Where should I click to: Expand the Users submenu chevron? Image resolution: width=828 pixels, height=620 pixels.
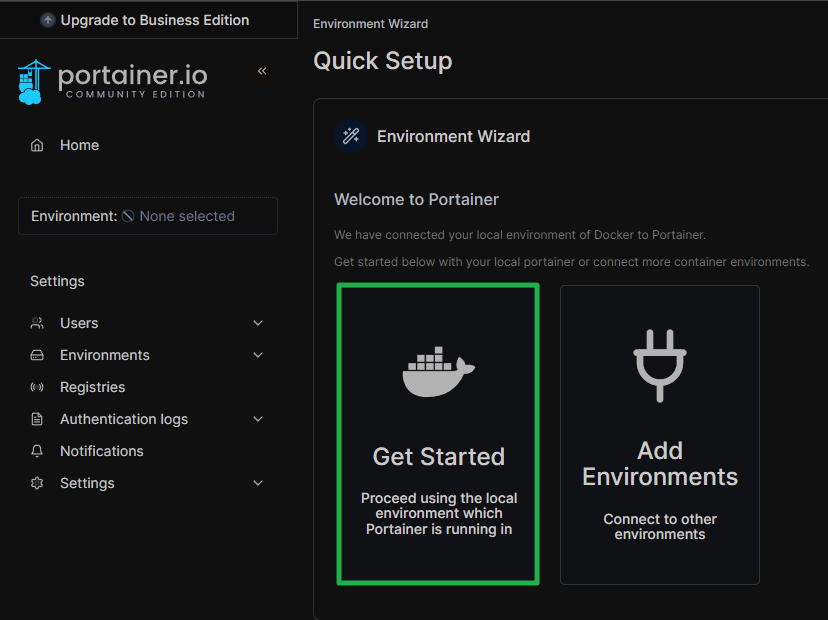(x=258, y=323)
